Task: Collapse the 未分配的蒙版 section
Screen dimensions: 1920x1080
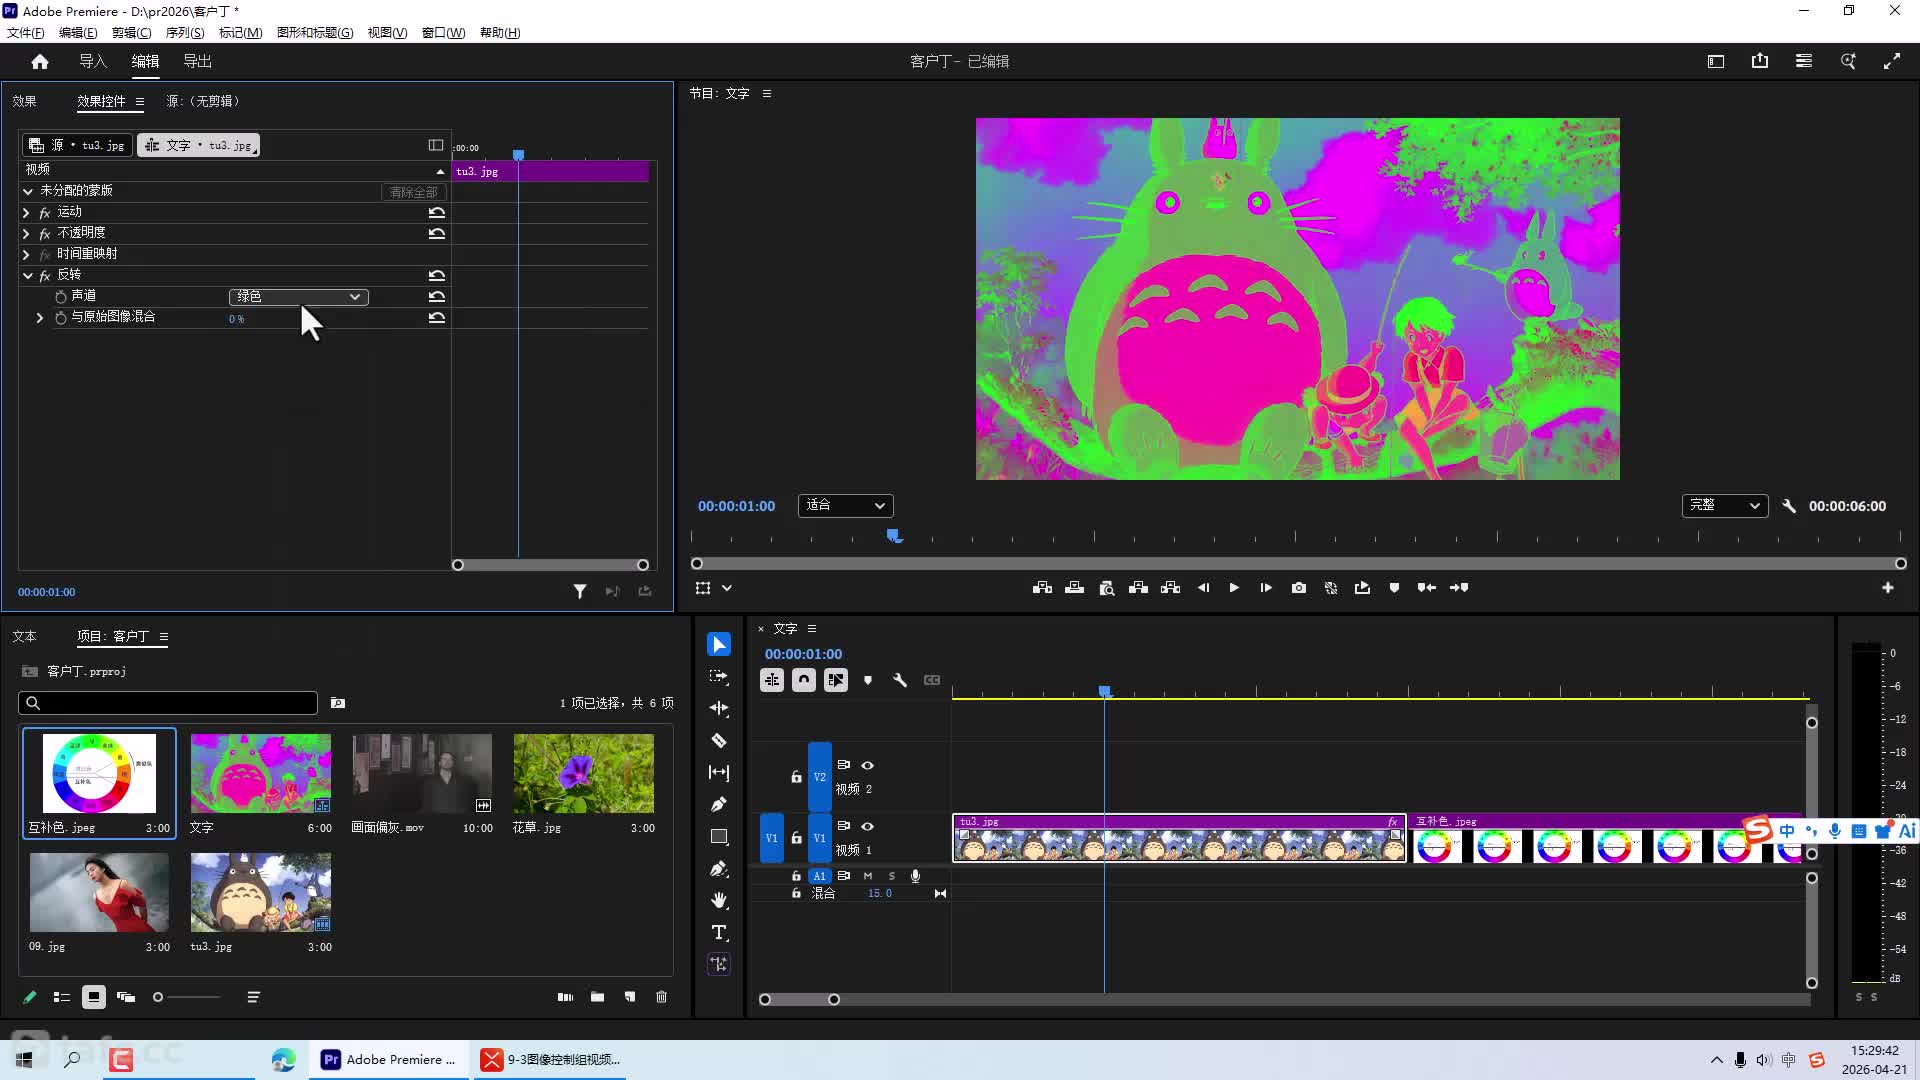Action: (x=28, y=191)
